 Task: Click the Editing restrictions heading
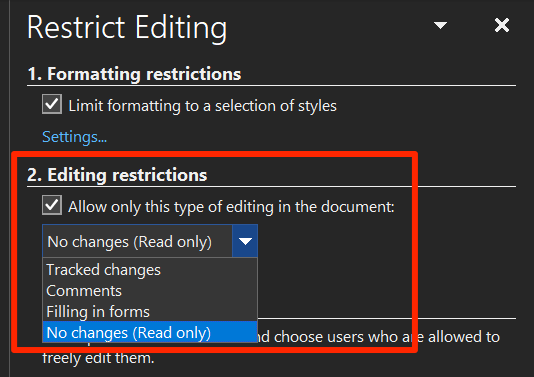point(117,175)
